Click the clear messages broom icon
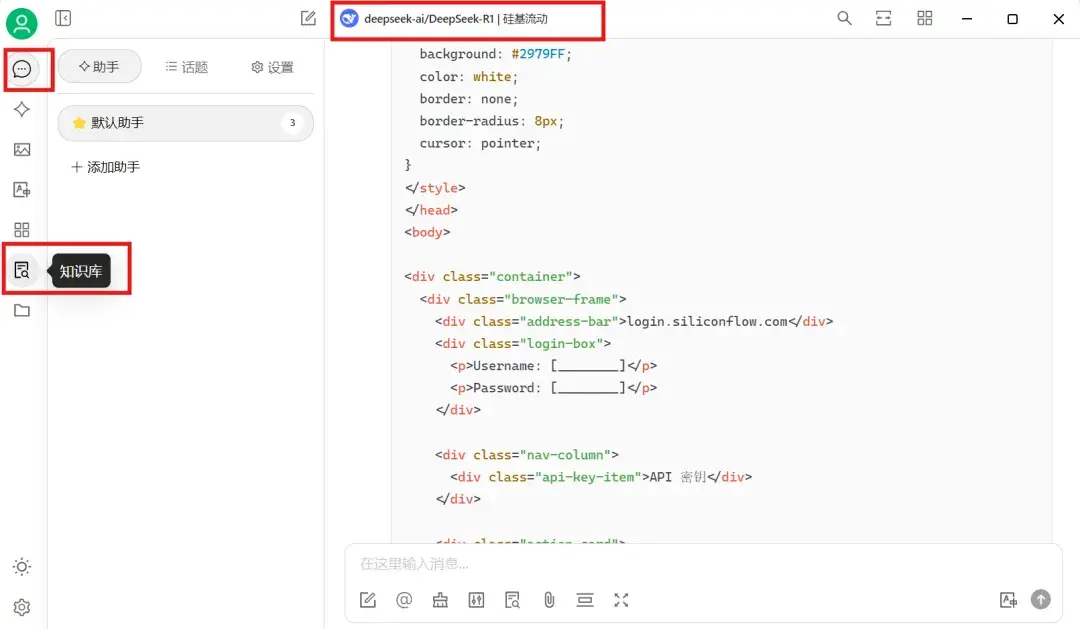Image resolution: width=1080 pixels, height=629 pixels. (x=440, y=600)
